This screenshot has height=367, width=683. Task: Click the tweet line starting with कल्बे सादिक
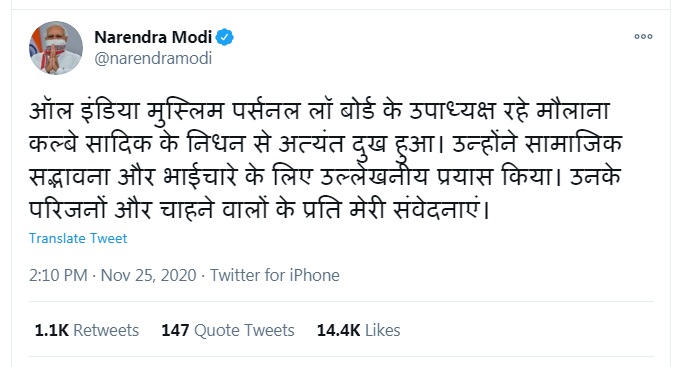pyautogui.click(x=325, y=144)
